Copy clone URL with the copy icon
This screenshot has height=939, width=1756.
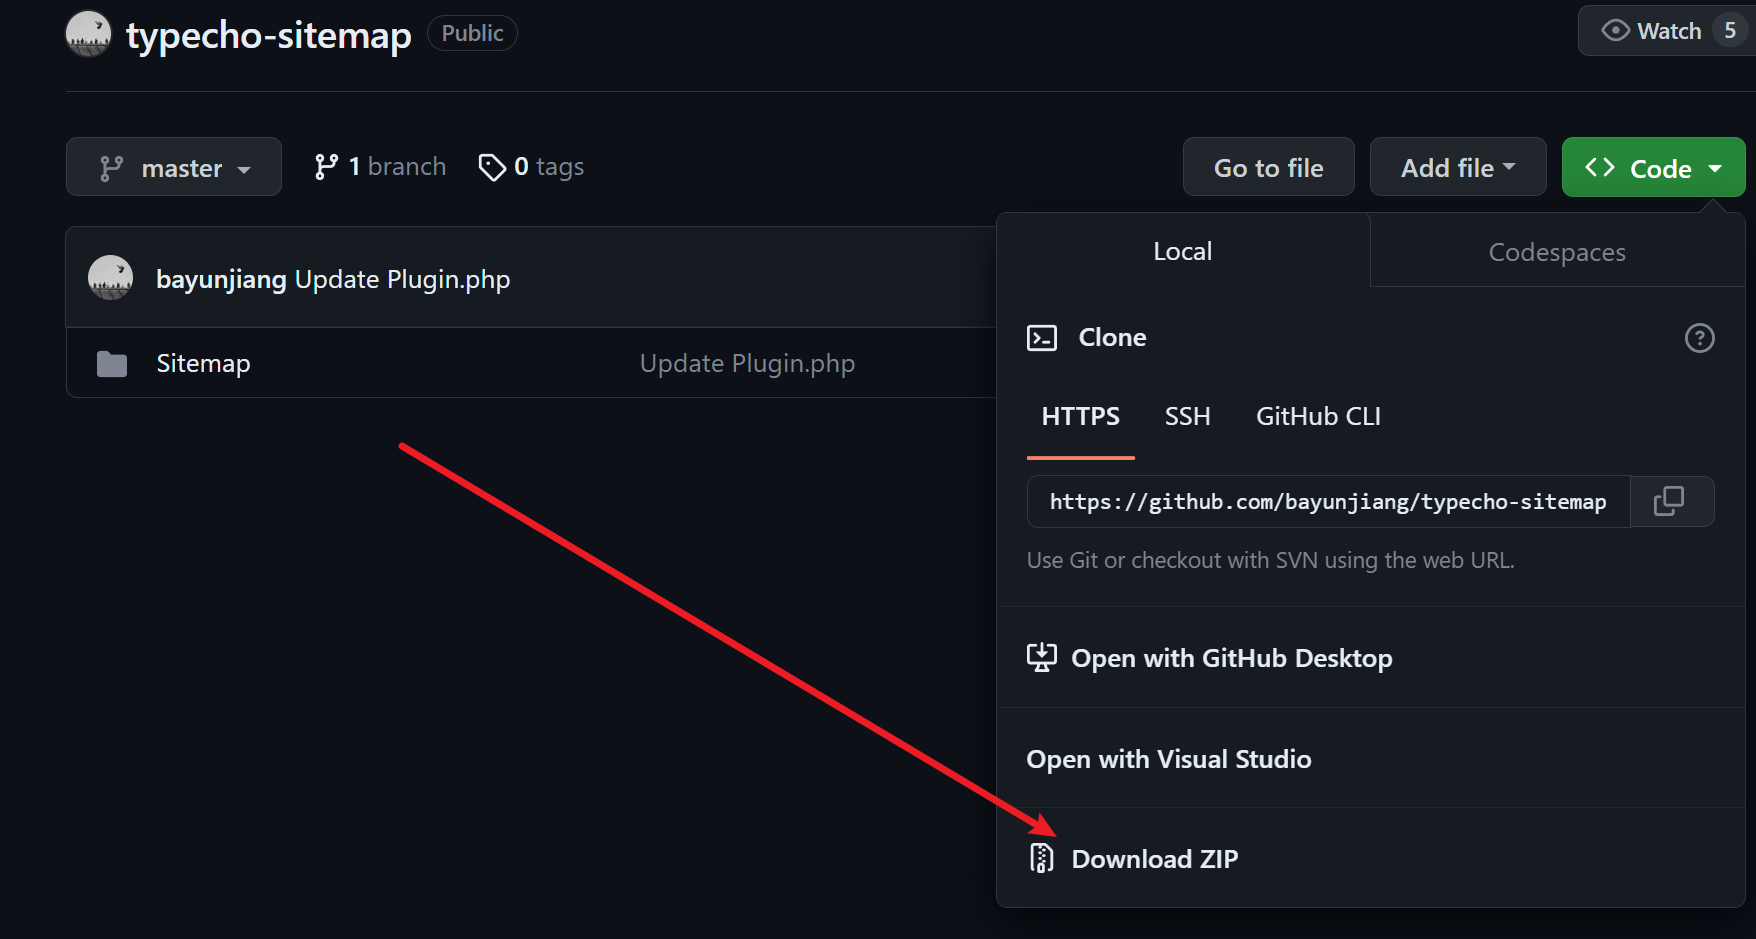(1669, 501)
